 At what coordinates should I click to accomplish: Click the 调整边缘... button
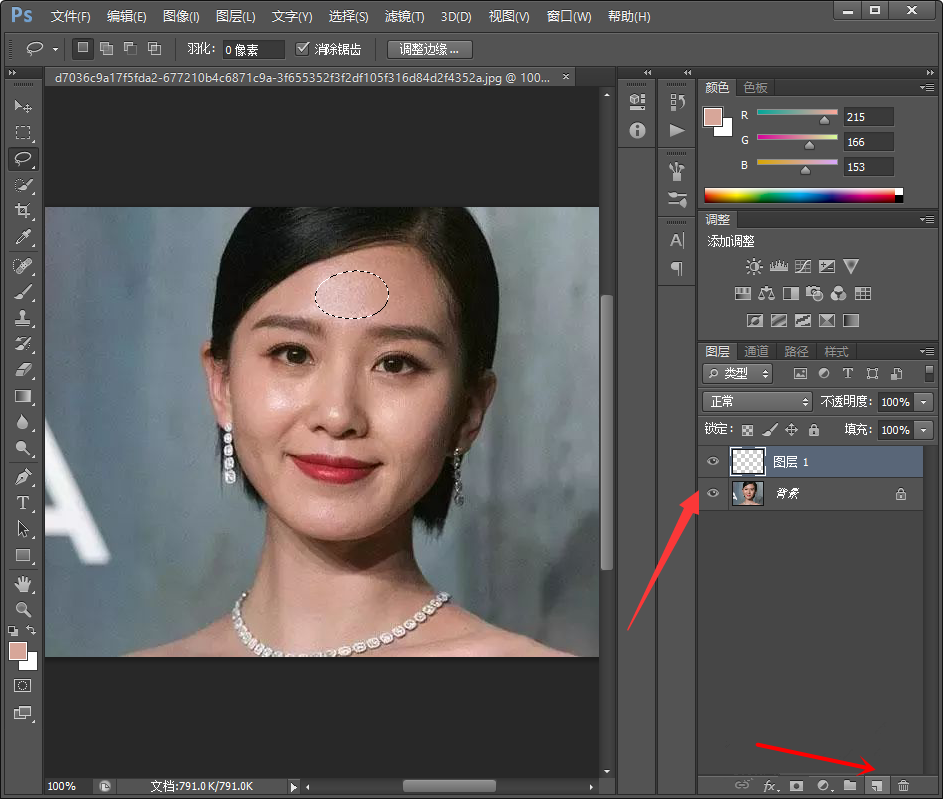[x=429, y=48]
